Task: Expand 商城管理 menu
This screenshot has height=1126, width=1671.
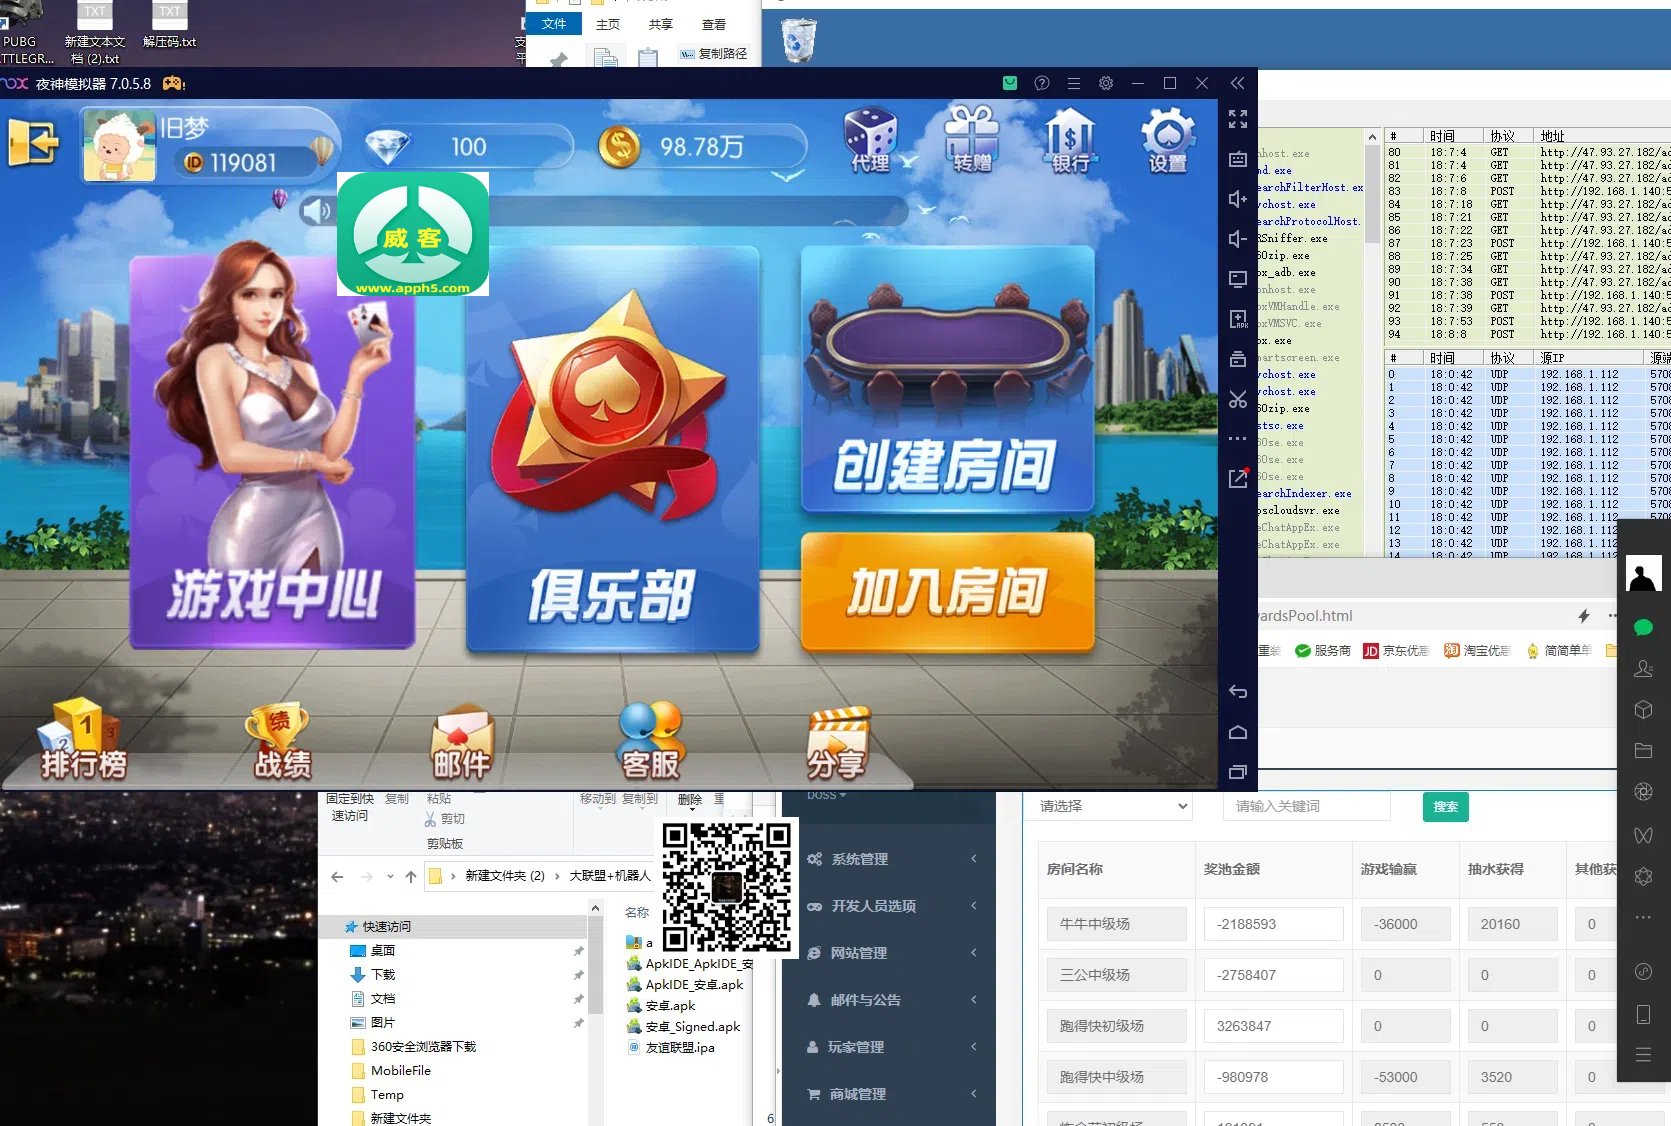Action: pos(892,1094)
